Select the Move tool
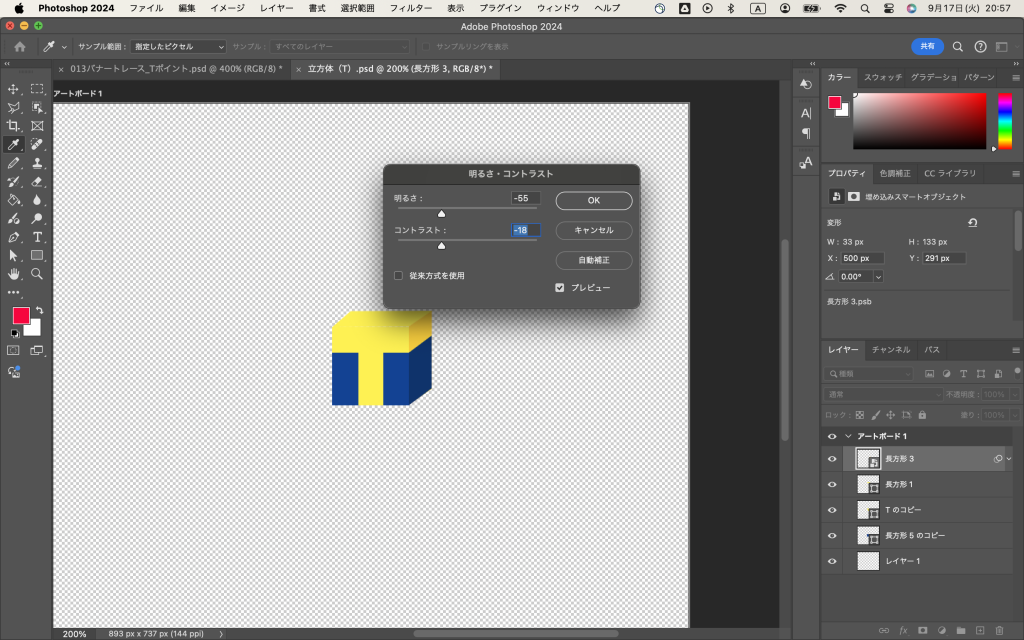The image size is (1024, 640). (x=14, y=89)
